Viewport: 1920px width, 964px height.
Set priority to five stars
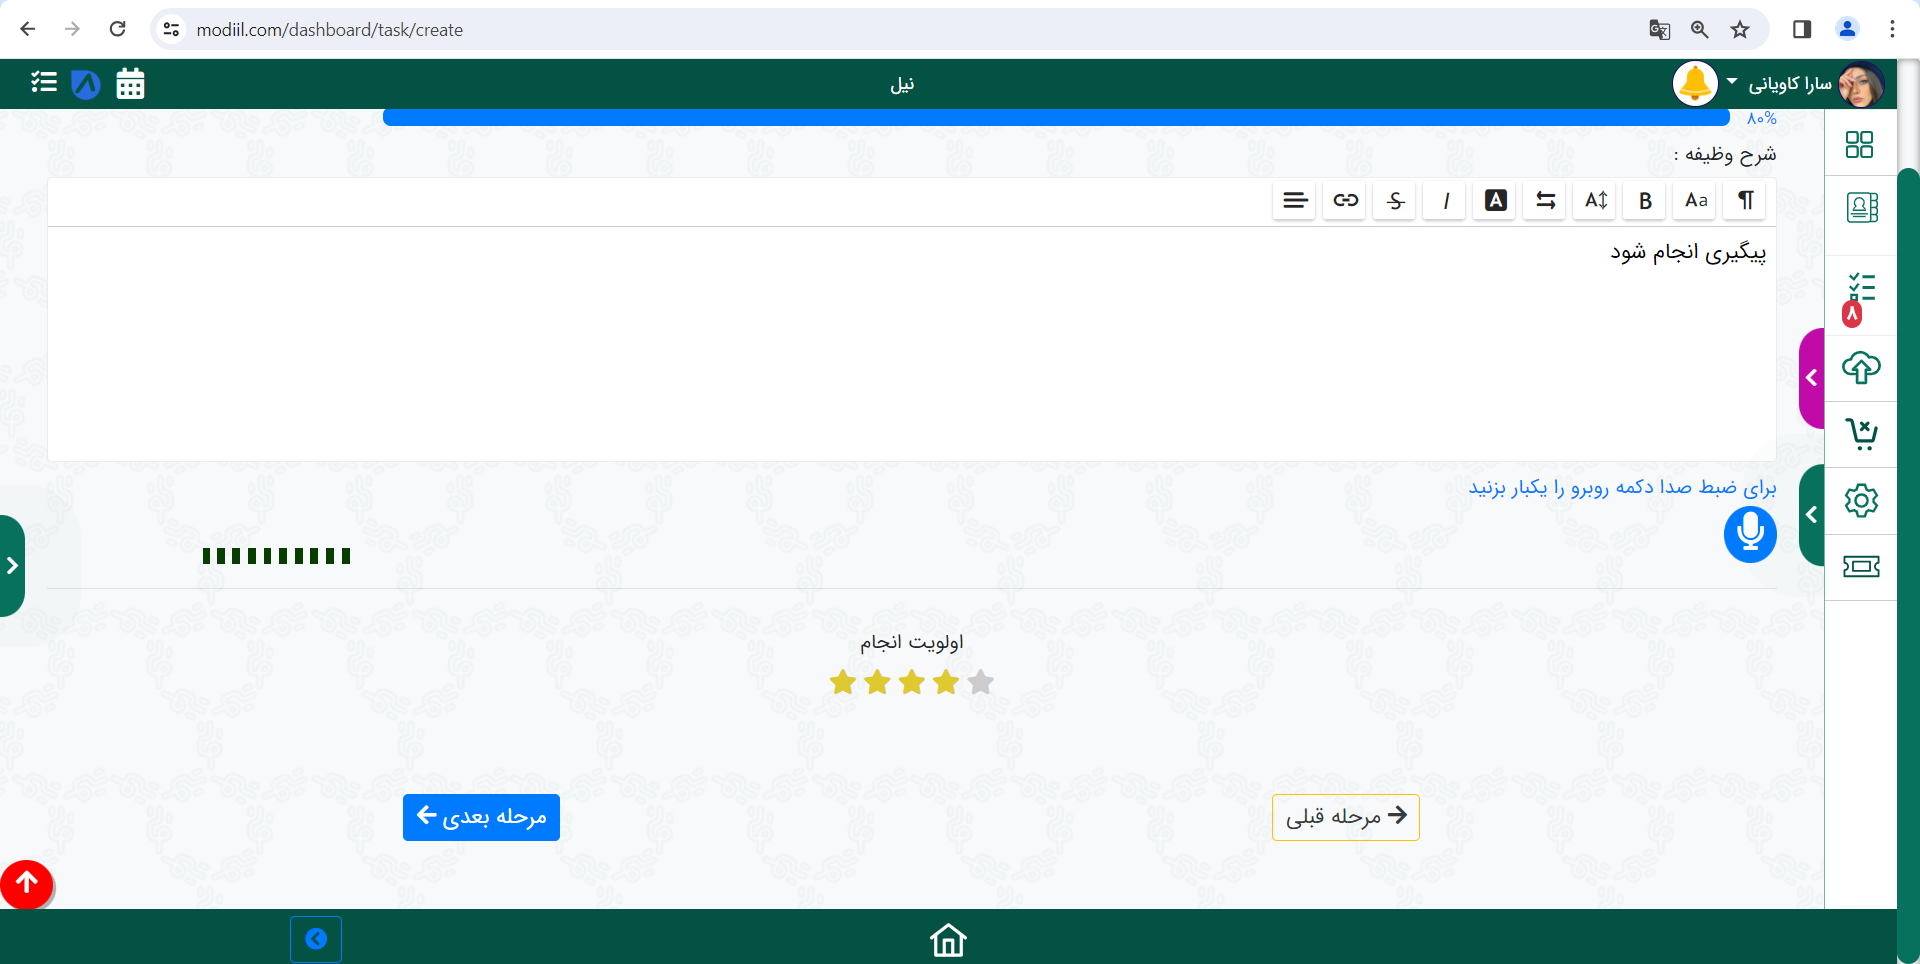(981, 682)
